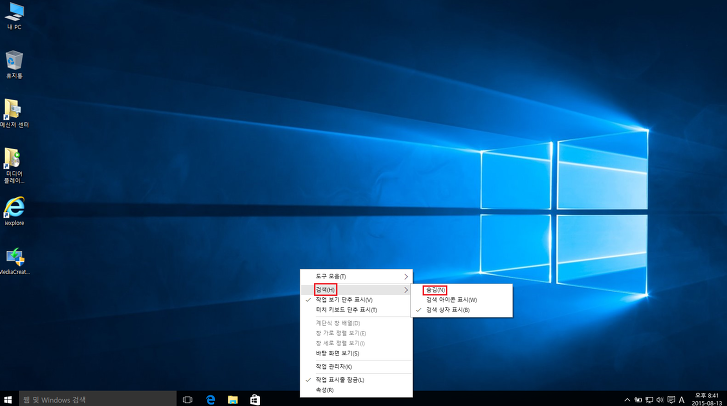Open the Windows Store taskbar icon
Viewport: 727px width, 406px height.
click(x=255, y=399)
